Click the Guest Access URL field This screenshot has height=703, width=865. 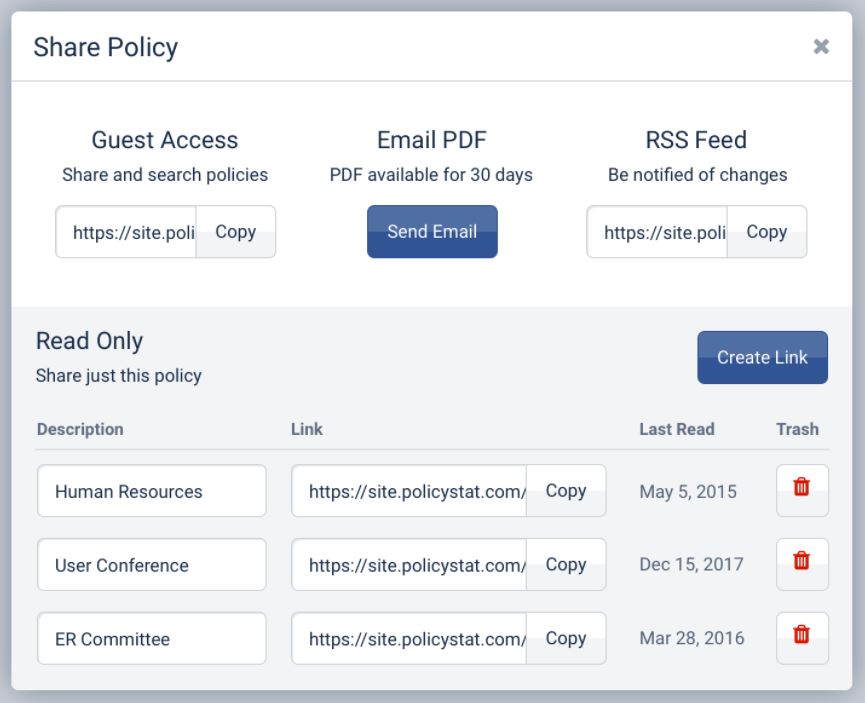click(126, 232)
